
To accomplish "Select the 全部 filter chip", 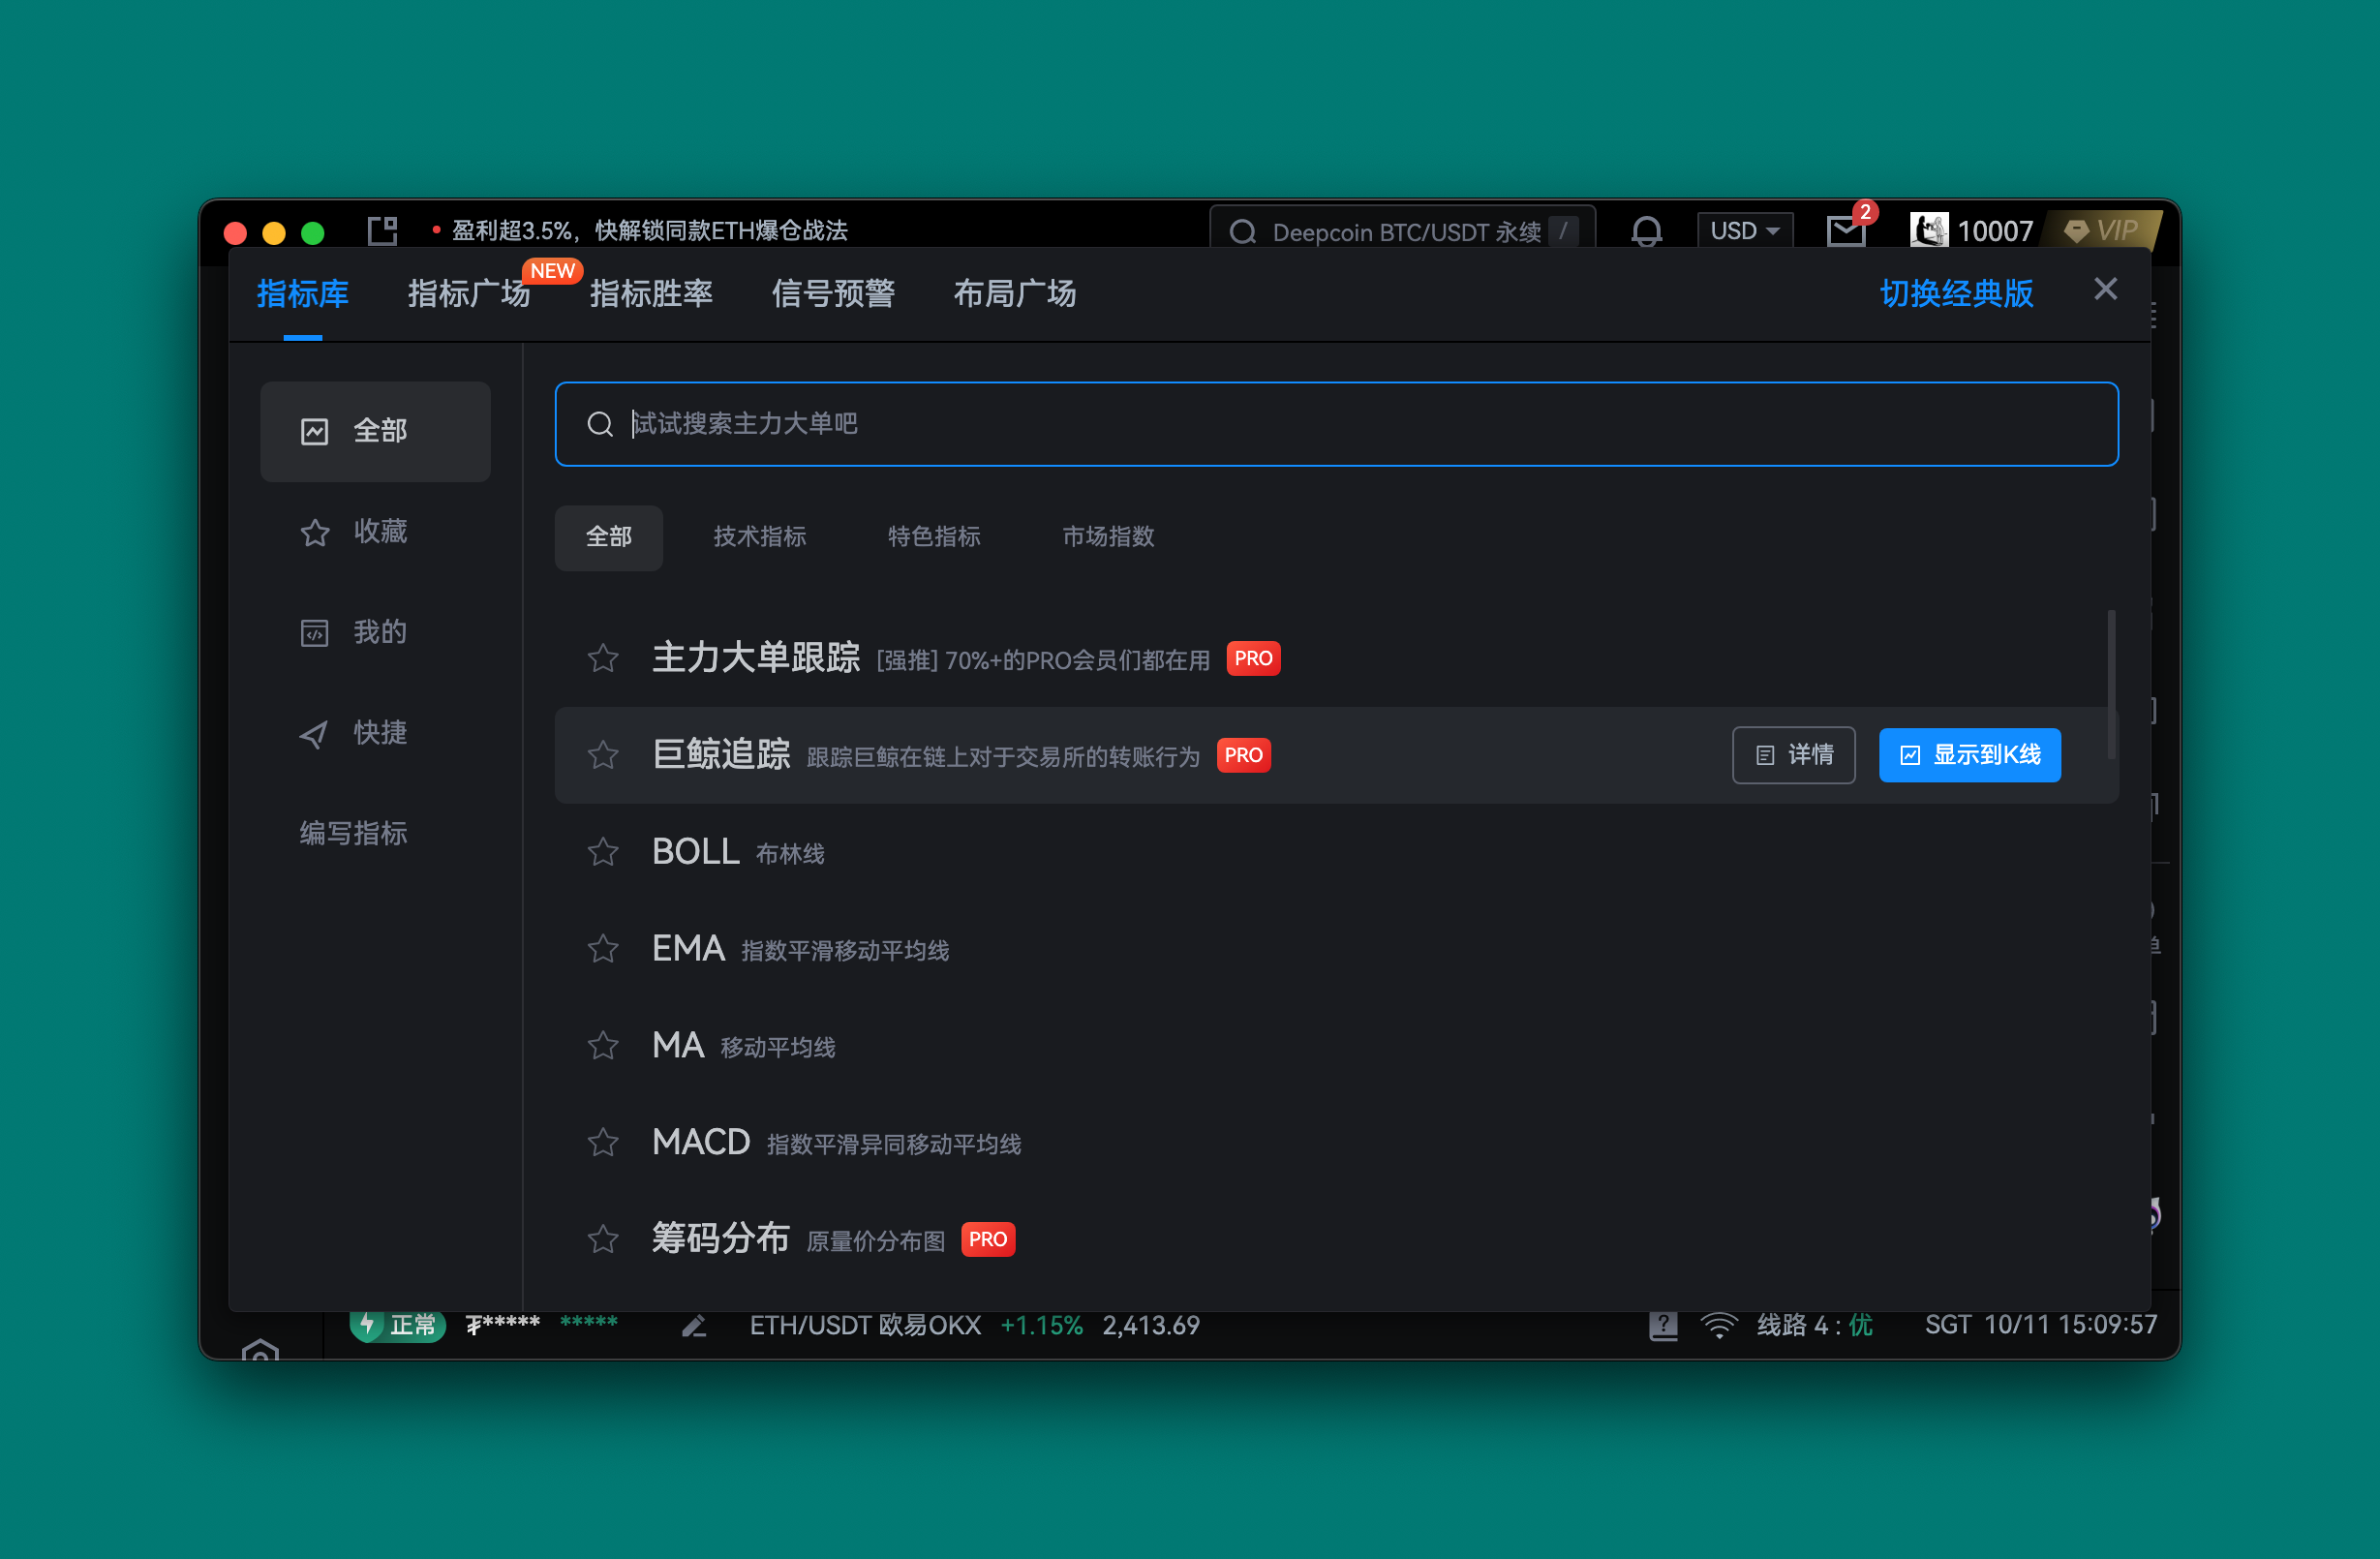I will pyautogui.click(x=609, y=538).
